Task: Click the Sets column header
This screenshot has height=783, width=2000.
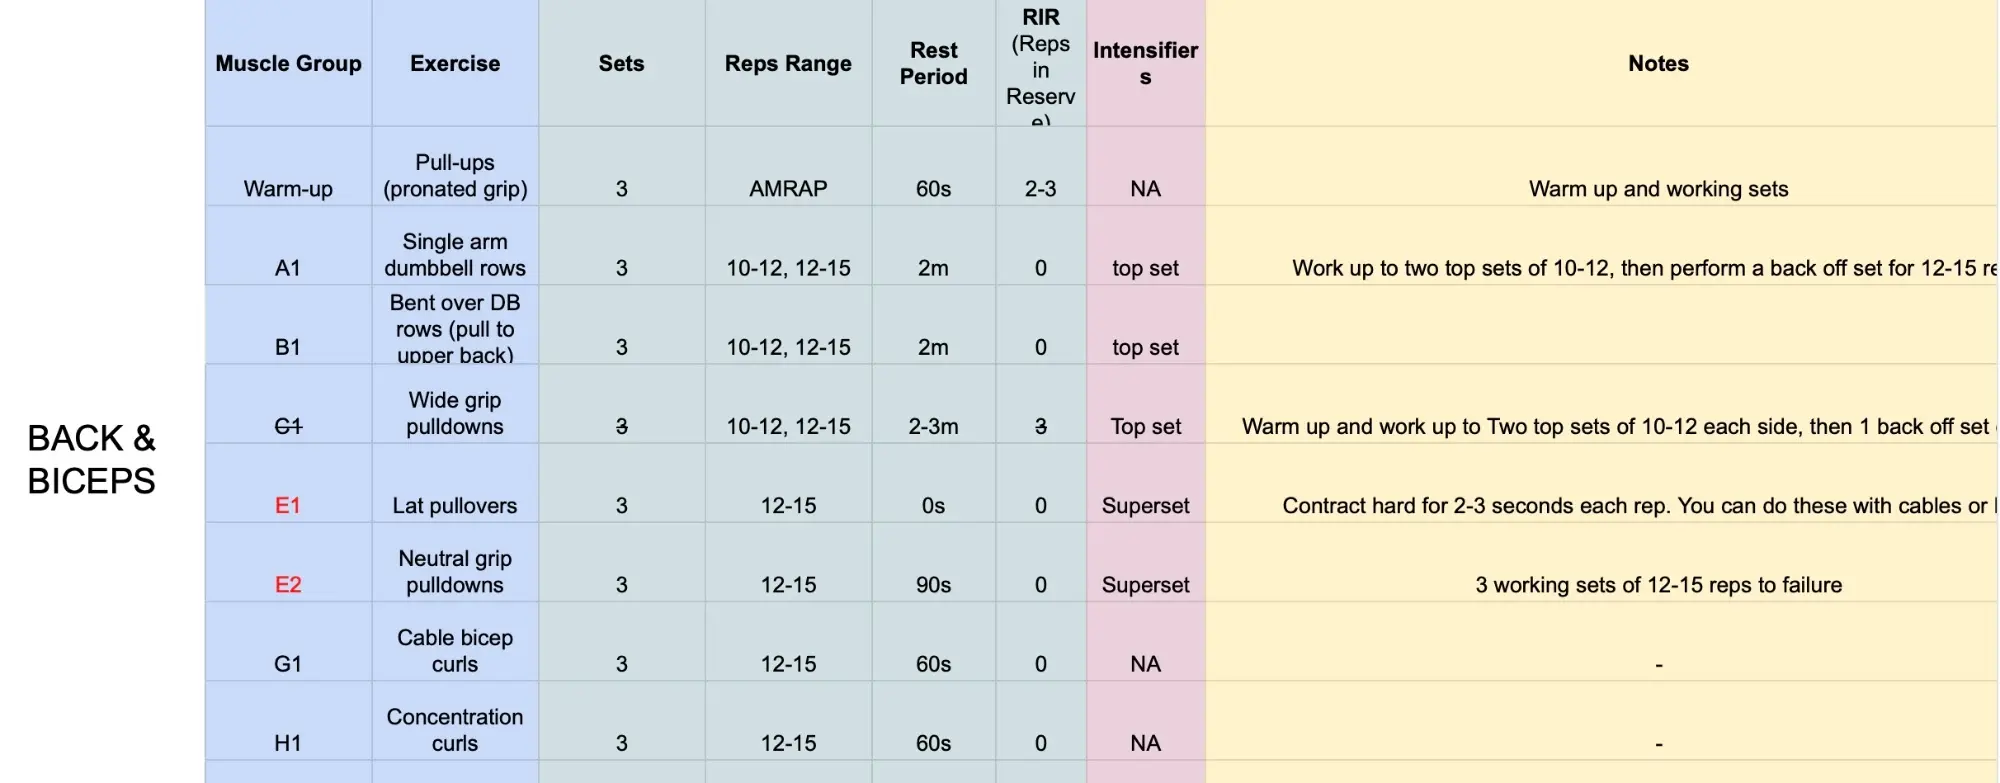Action: click(x=621, y=63)
